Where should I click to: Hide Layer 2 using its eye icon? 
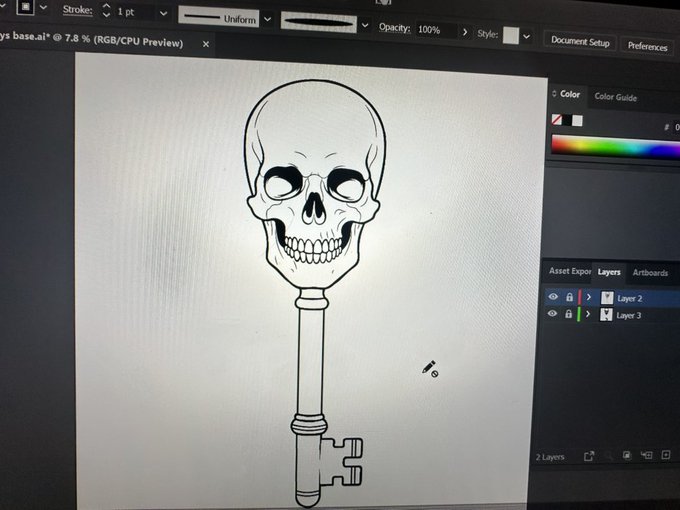click(x=552, y=297)
